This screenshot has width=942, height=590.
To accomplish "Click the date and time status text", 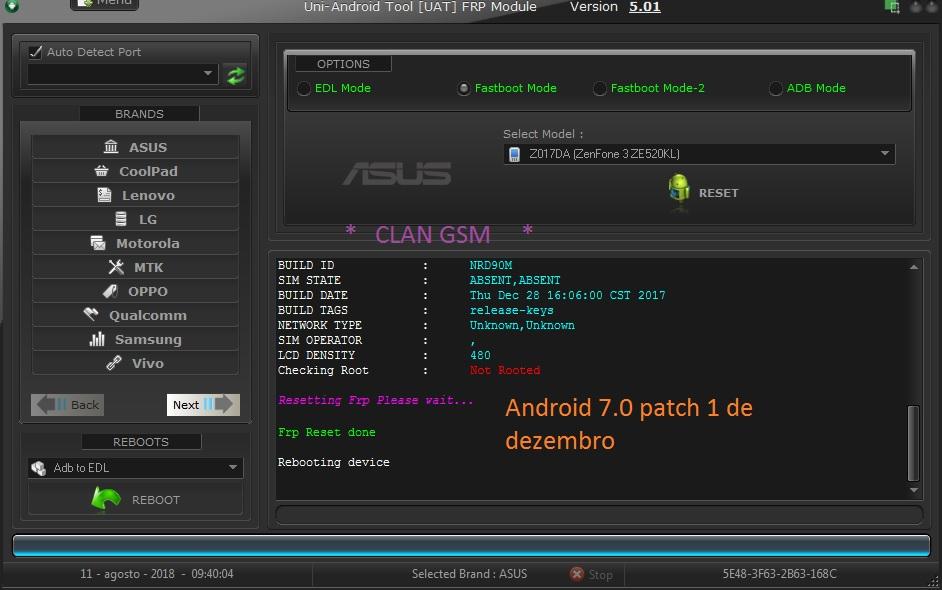I will click(x=157, y=574).
